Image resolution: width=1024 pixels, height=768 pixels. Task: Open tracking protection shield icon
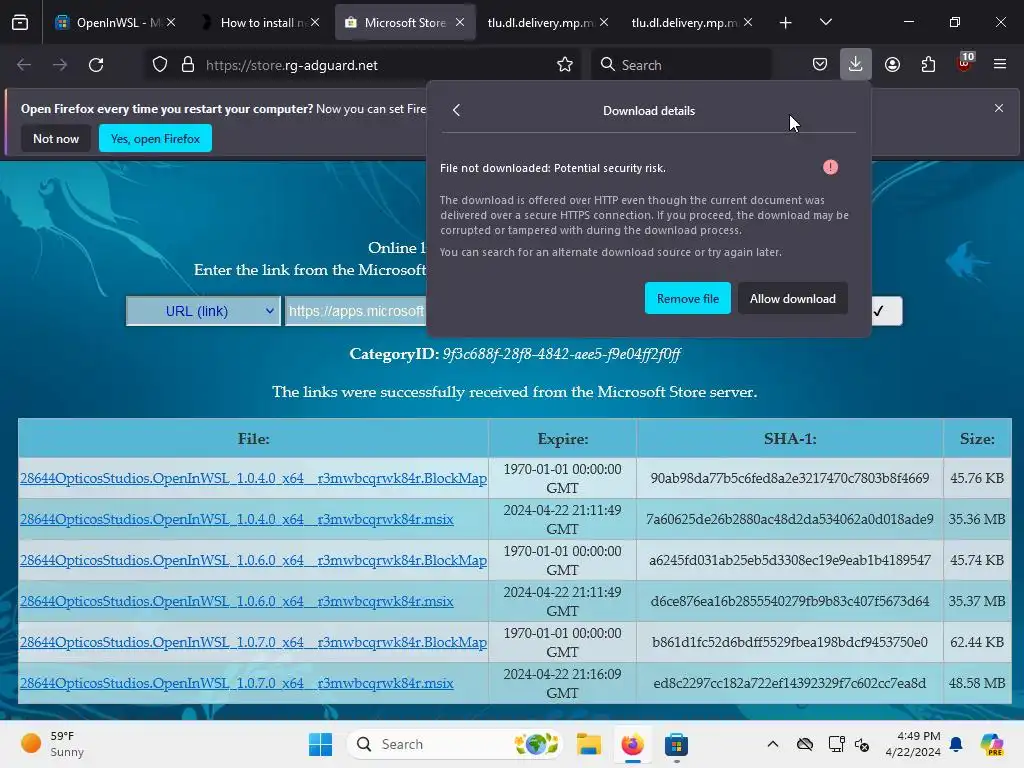point(160,65)
